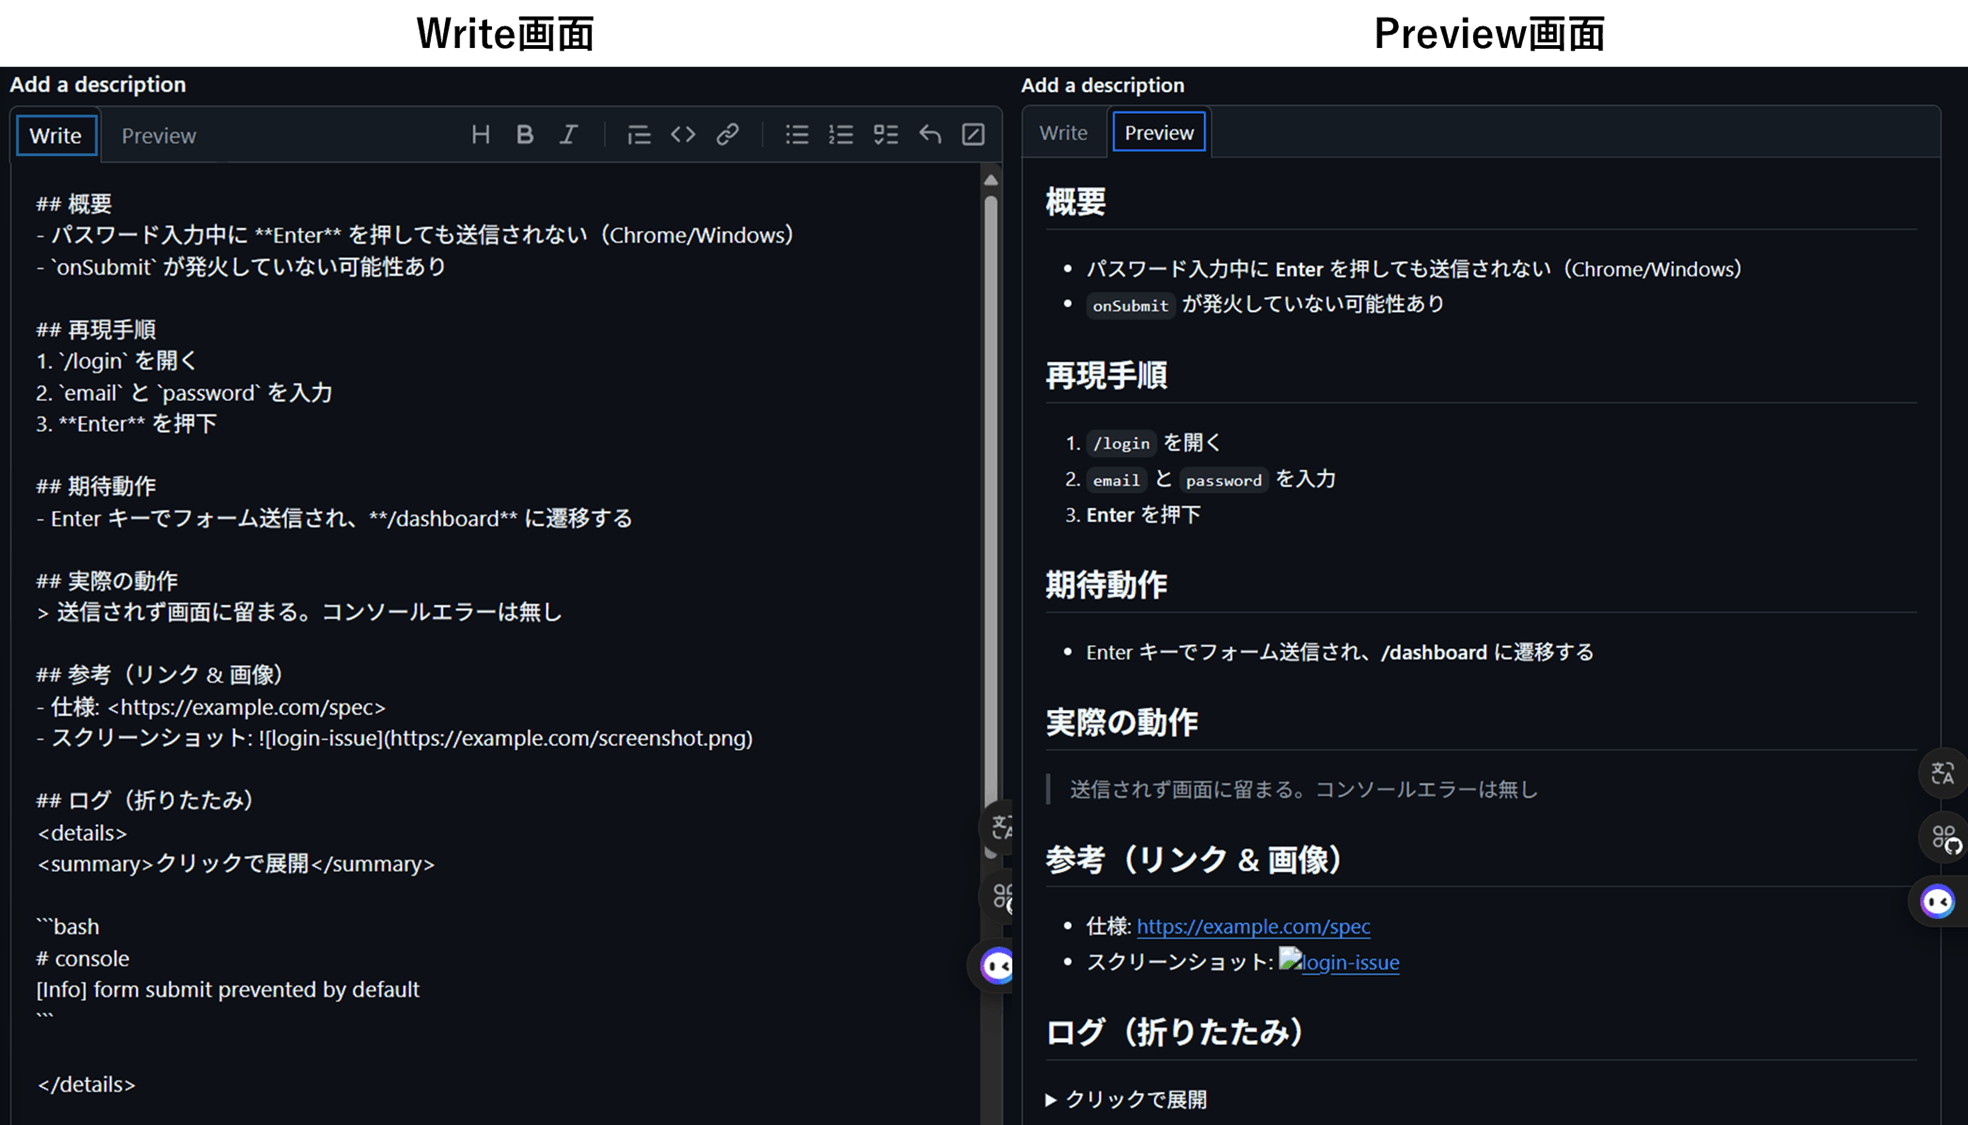Click the round mascot extension icon on the Preview side
The height and width of the screenshot is (1125, 1968).
click(x=1938, y=902)
